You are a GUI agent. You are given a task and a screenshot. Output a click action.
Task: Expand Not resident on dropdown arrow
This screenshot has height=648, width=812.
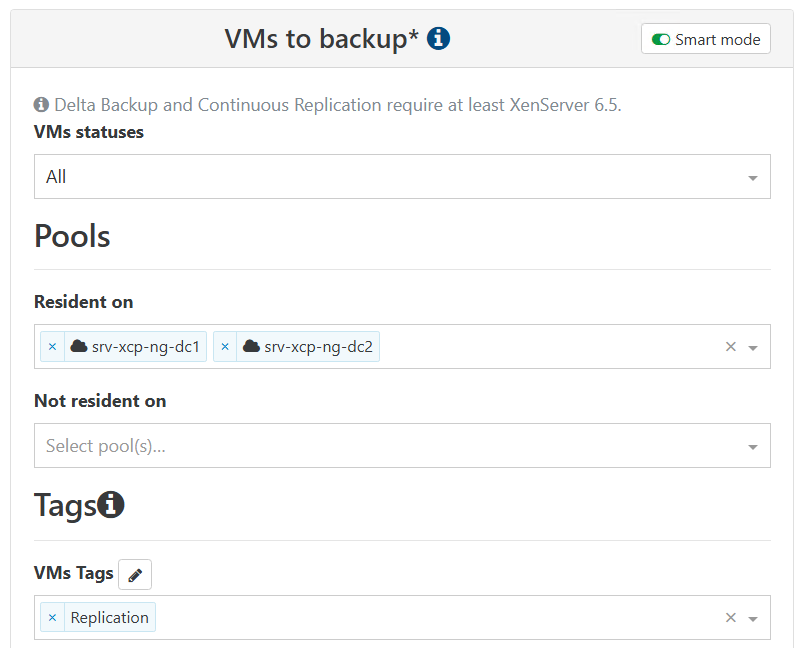pos(753,447)
